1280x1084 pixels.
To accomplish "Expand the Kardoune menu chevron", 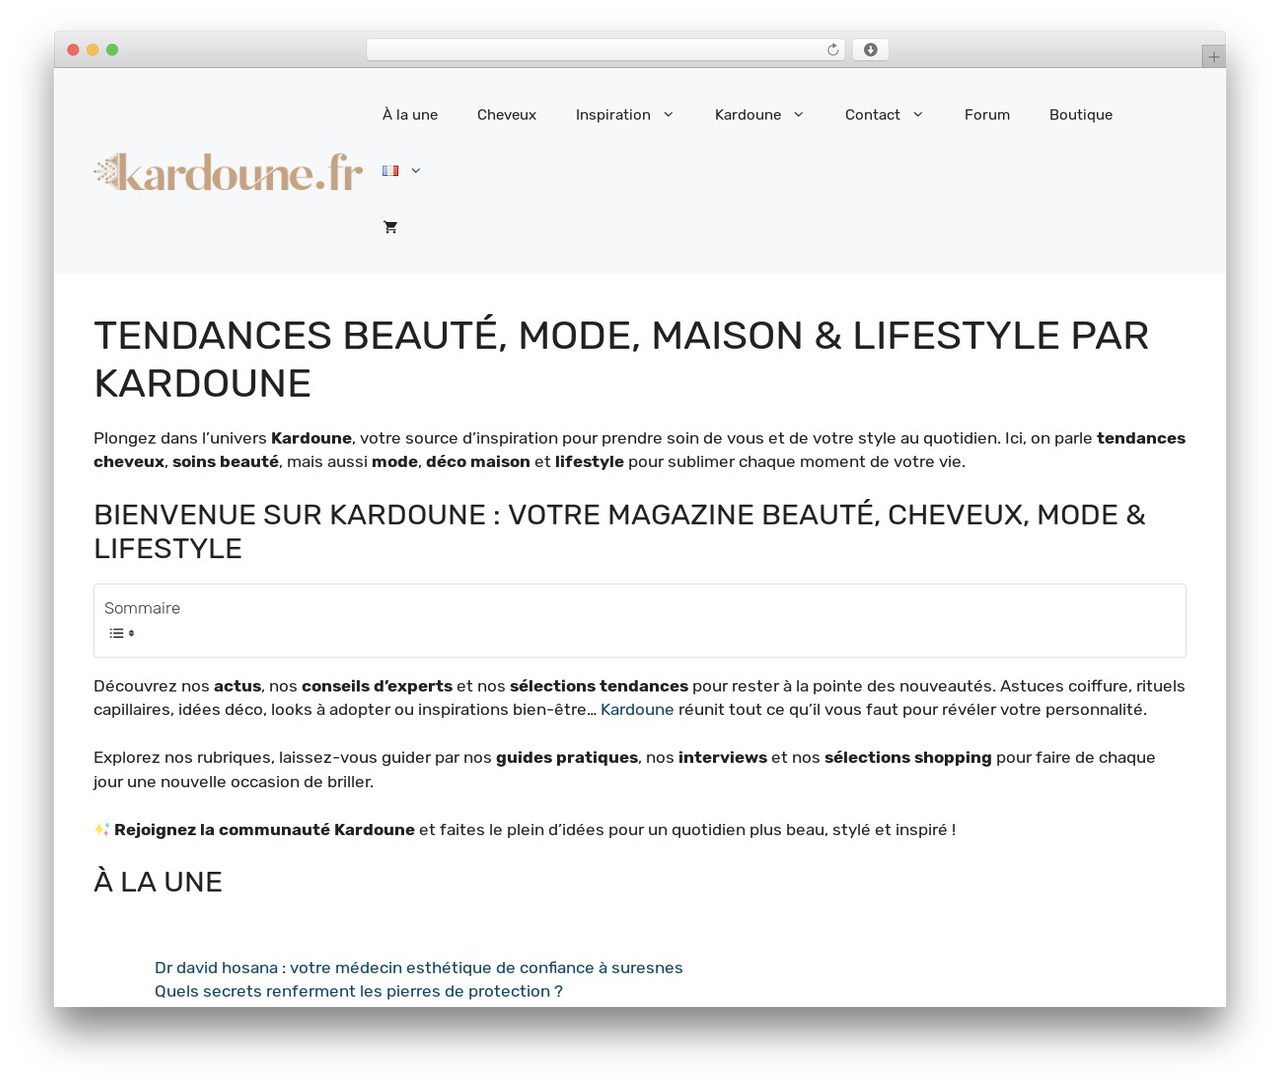I will pos(798,115).
